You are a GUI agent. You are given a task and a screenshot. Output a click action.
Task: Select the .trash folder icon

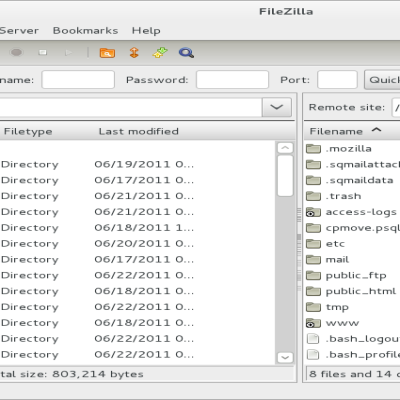(x=313, y=196)
